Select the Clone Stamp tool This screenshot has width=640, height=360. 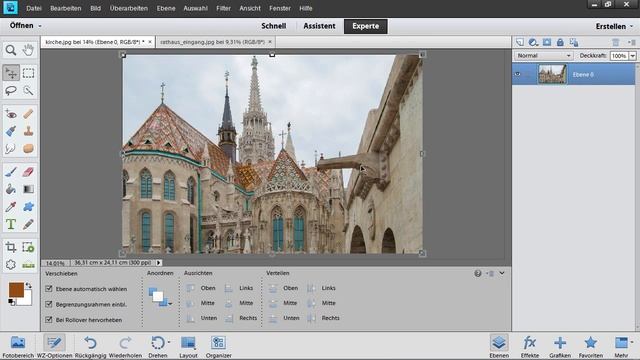(x=28, y=131)
